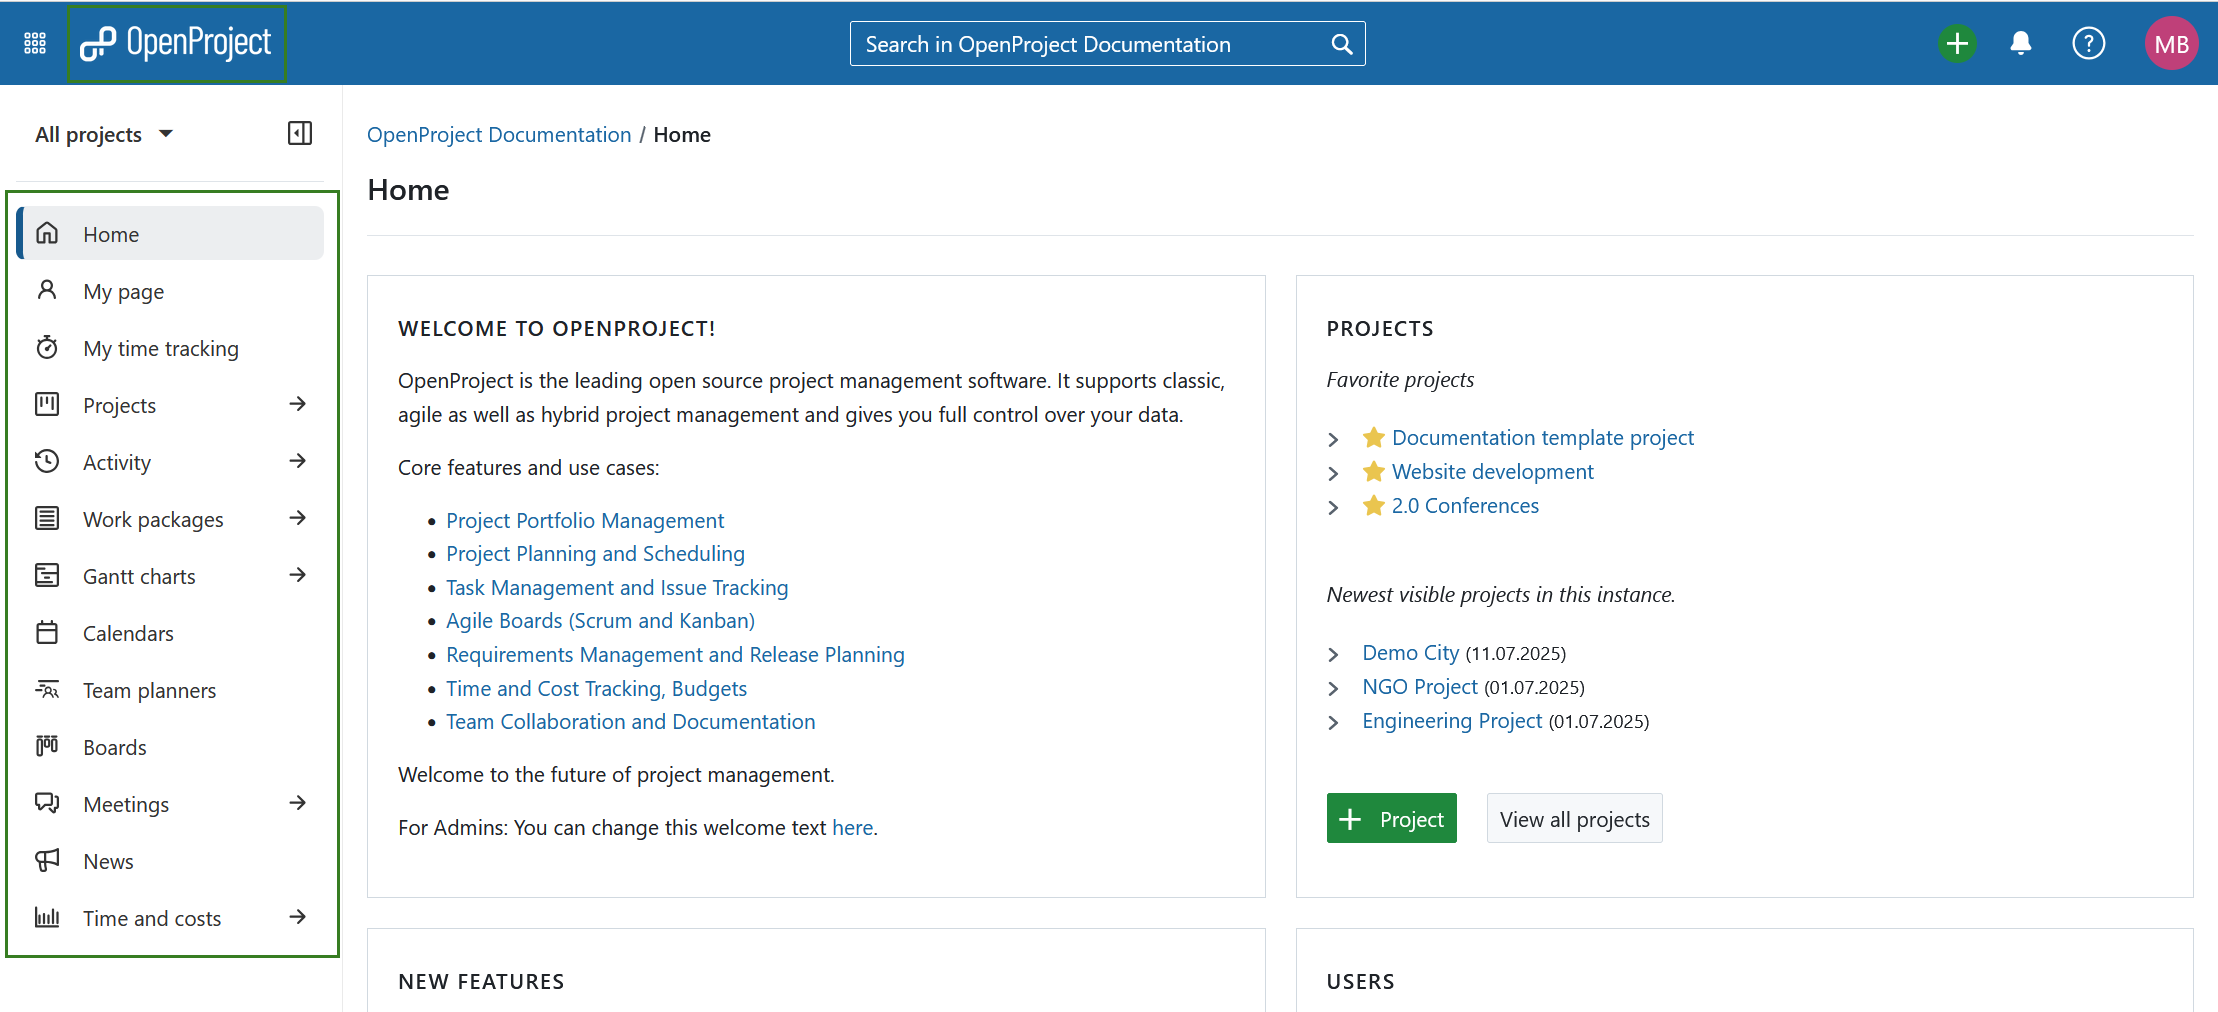The width and height of the screenshot is (2218, 1012).
Task: Click the News megaphone icon
Action: 47,860
